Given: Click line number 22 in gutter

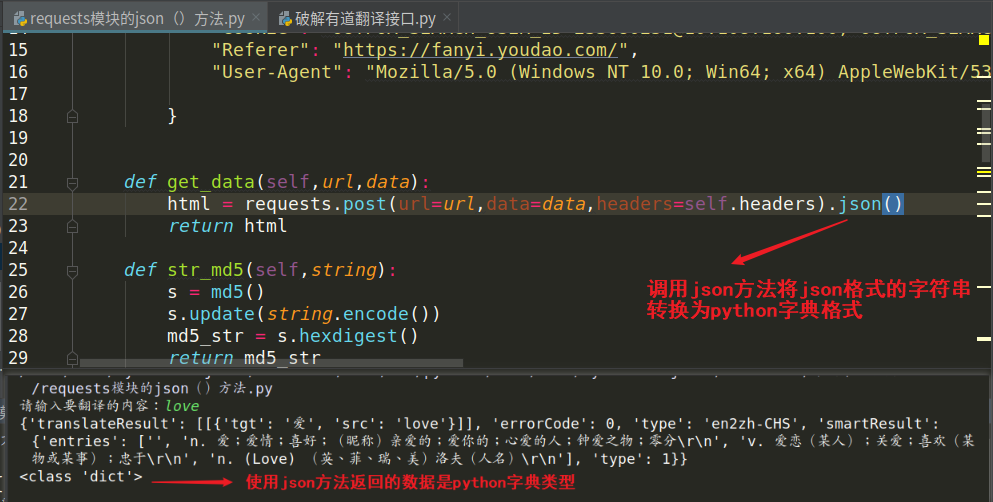Looking at the screenshot, I should [18, 204].
